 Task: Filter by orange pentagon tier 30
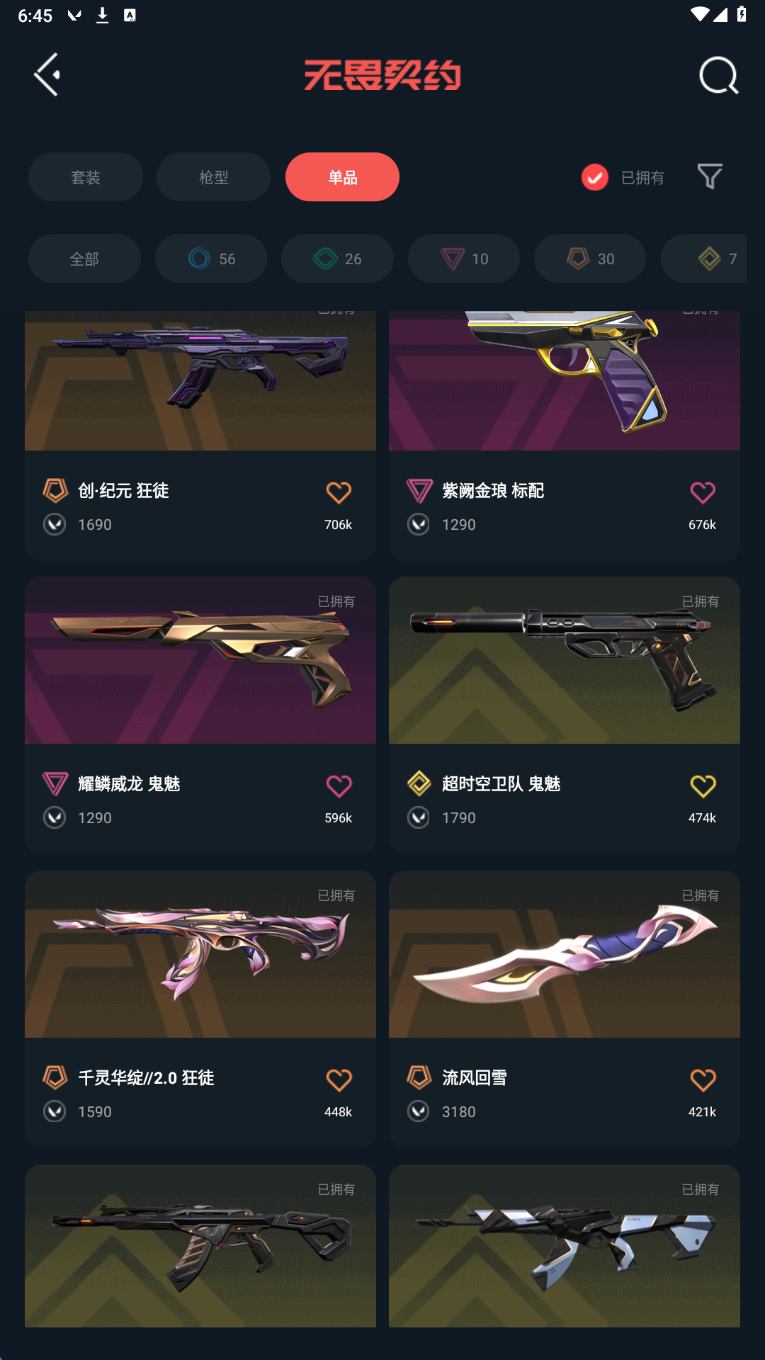590,259
